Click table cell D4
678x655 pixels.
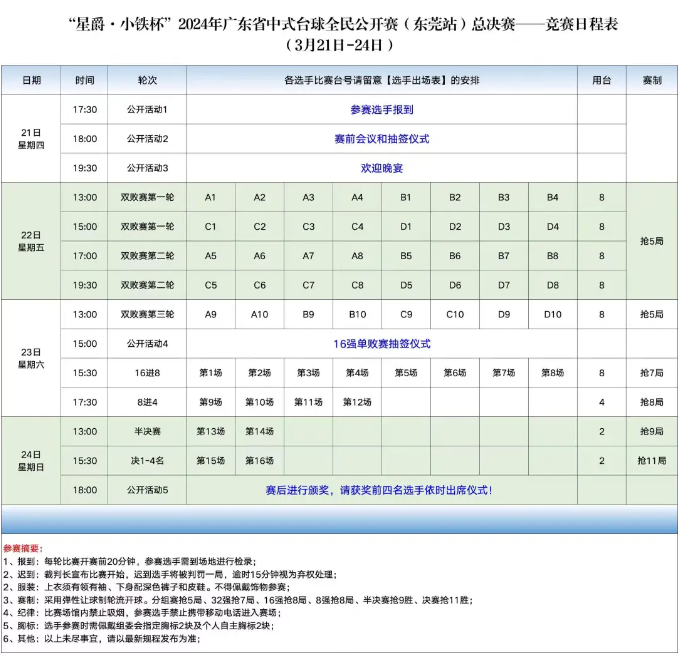coord(553,227)
